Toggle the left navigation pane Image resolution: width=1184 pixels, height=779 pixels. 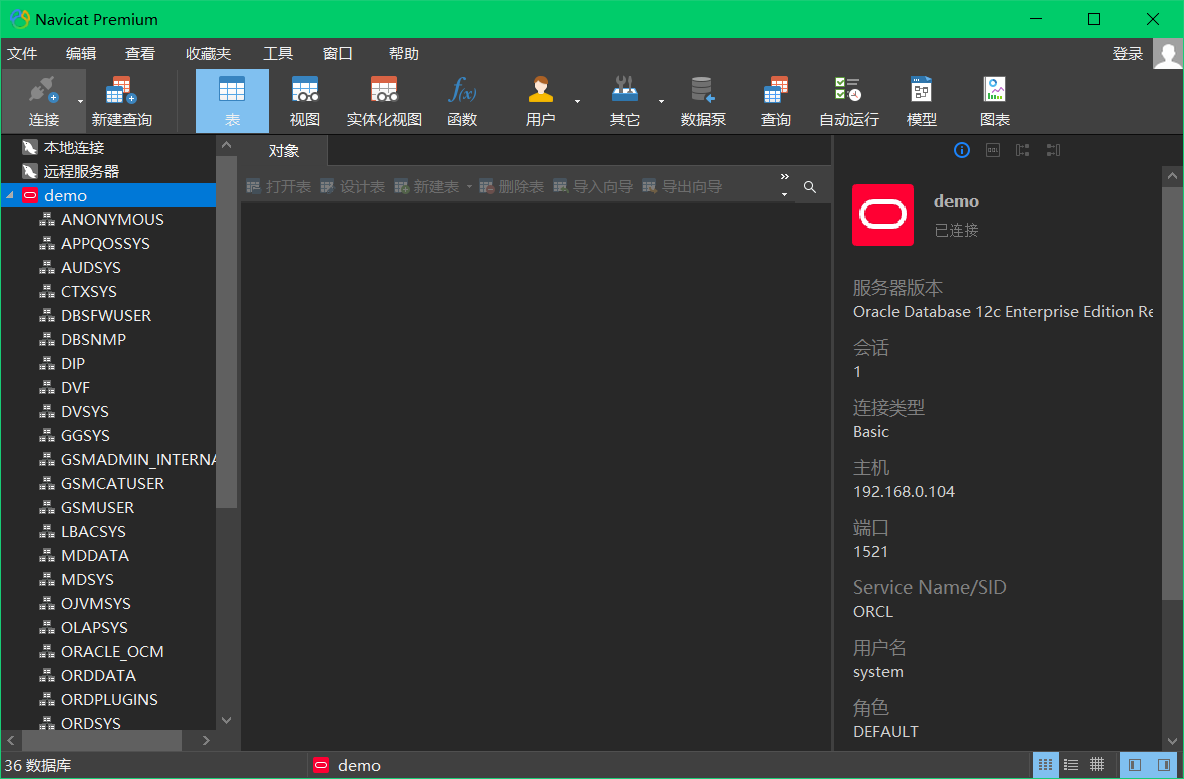coord(1134,765)
